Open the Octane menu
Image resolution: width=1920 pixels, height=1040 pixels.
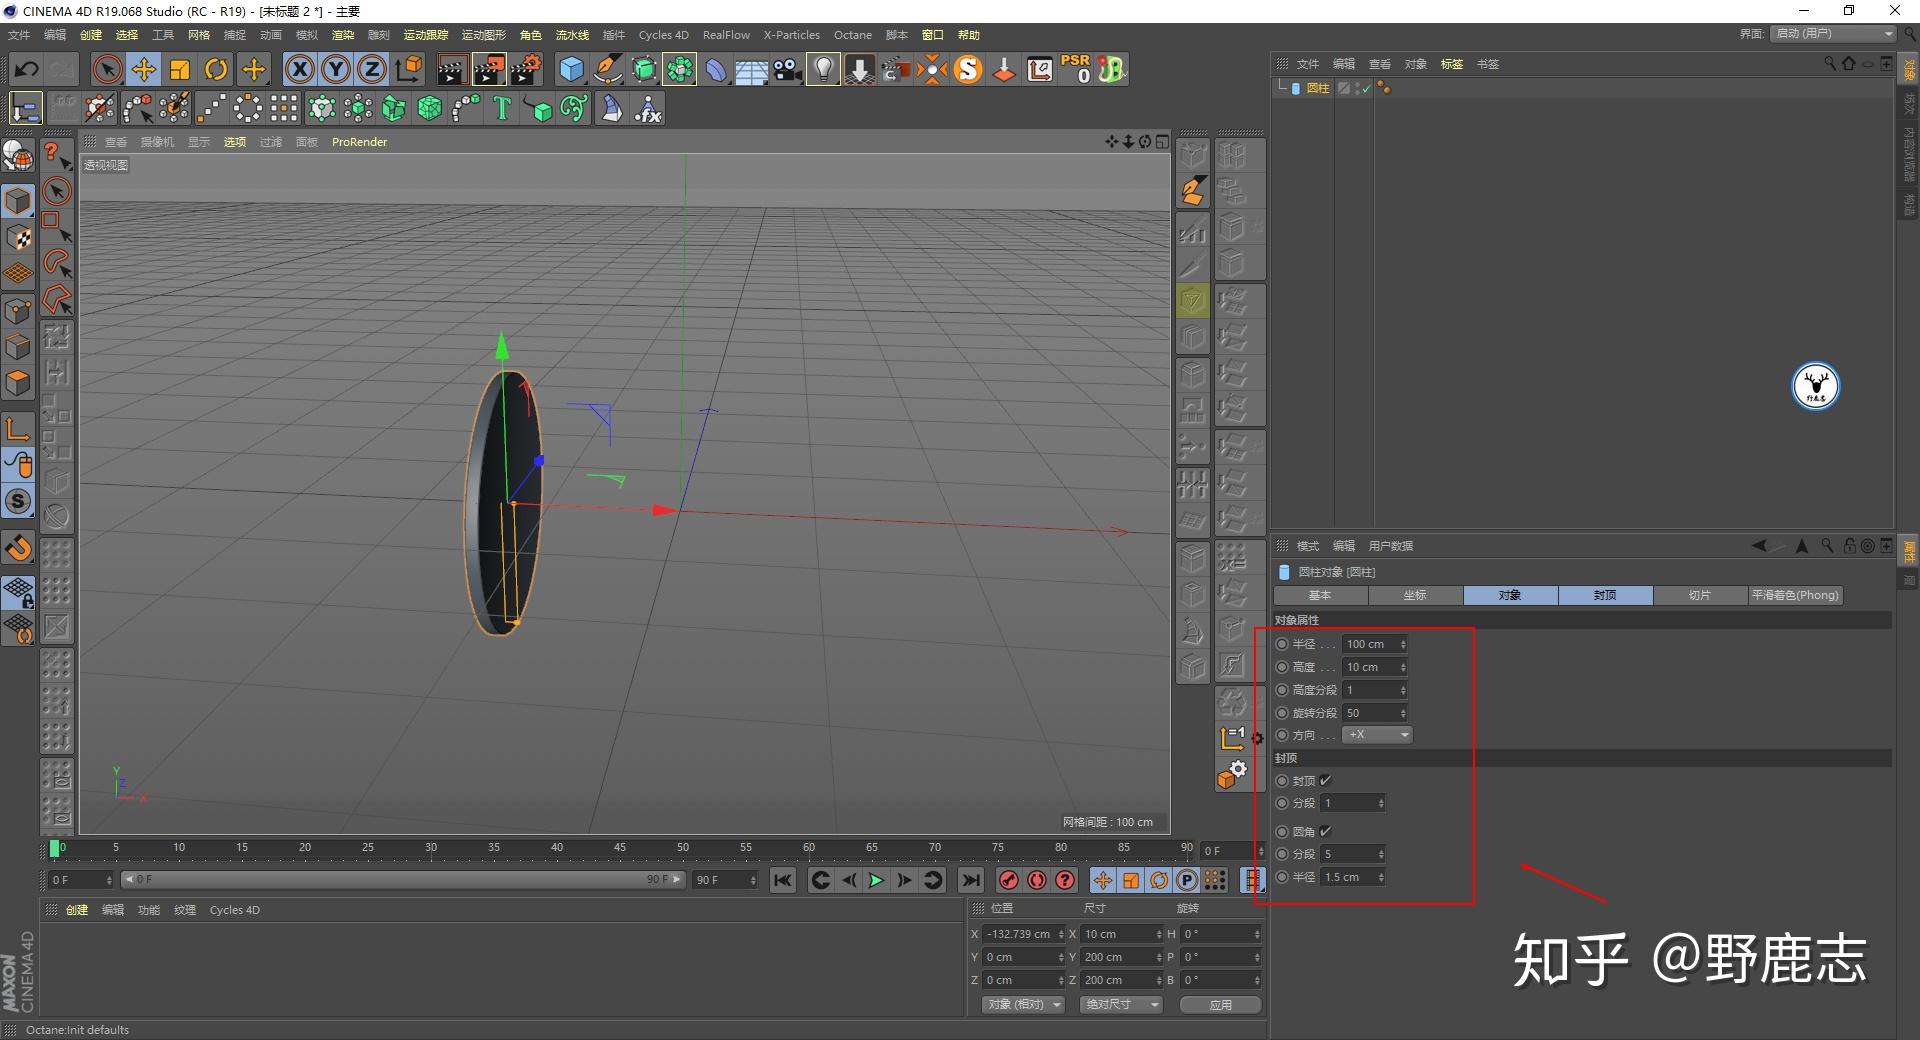tap(852, 35)
